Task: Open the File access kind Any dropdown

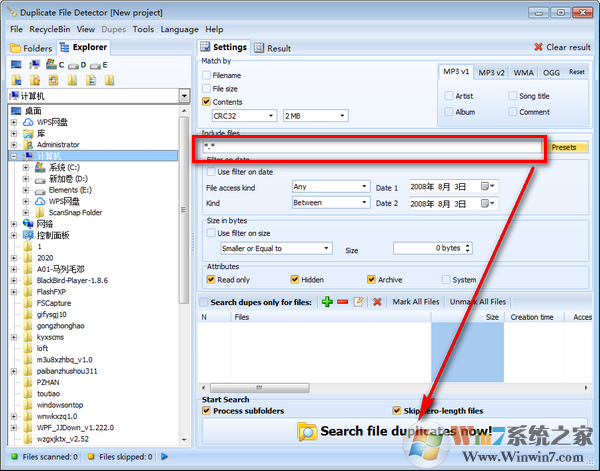Action: 331,186
